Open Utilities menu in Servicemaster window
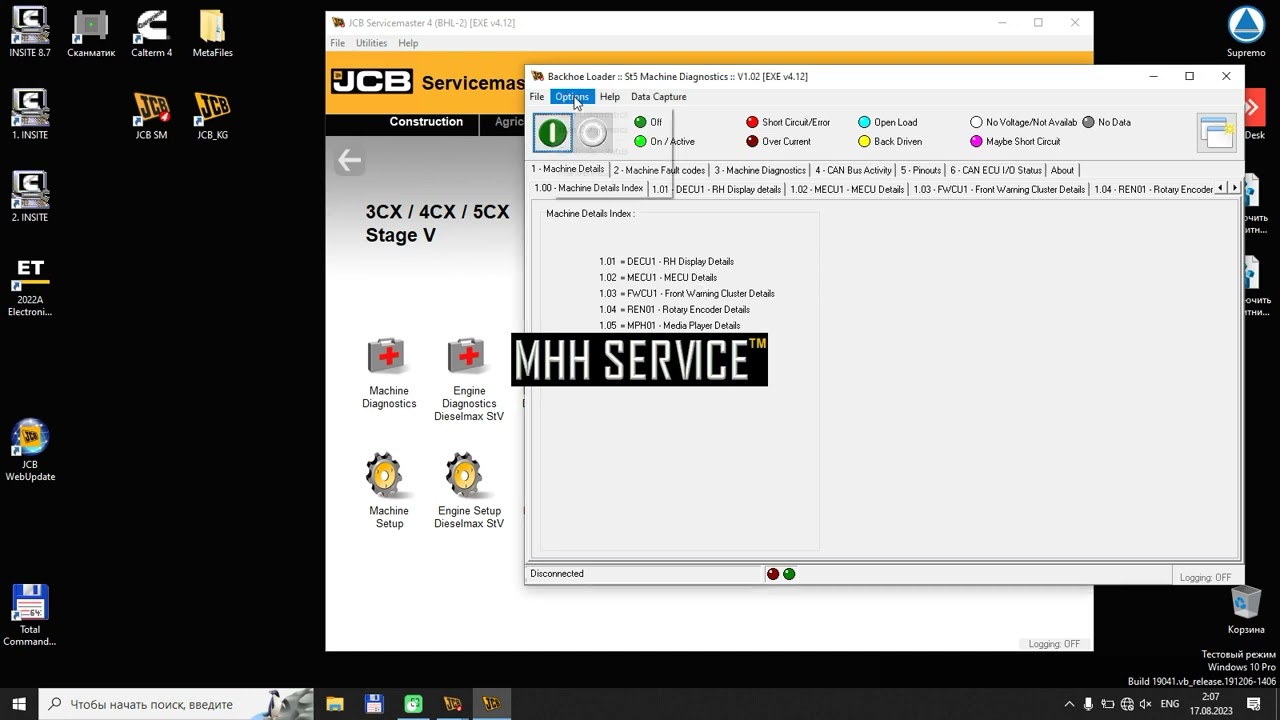The image size is (1280, 720). click(371, 43)
